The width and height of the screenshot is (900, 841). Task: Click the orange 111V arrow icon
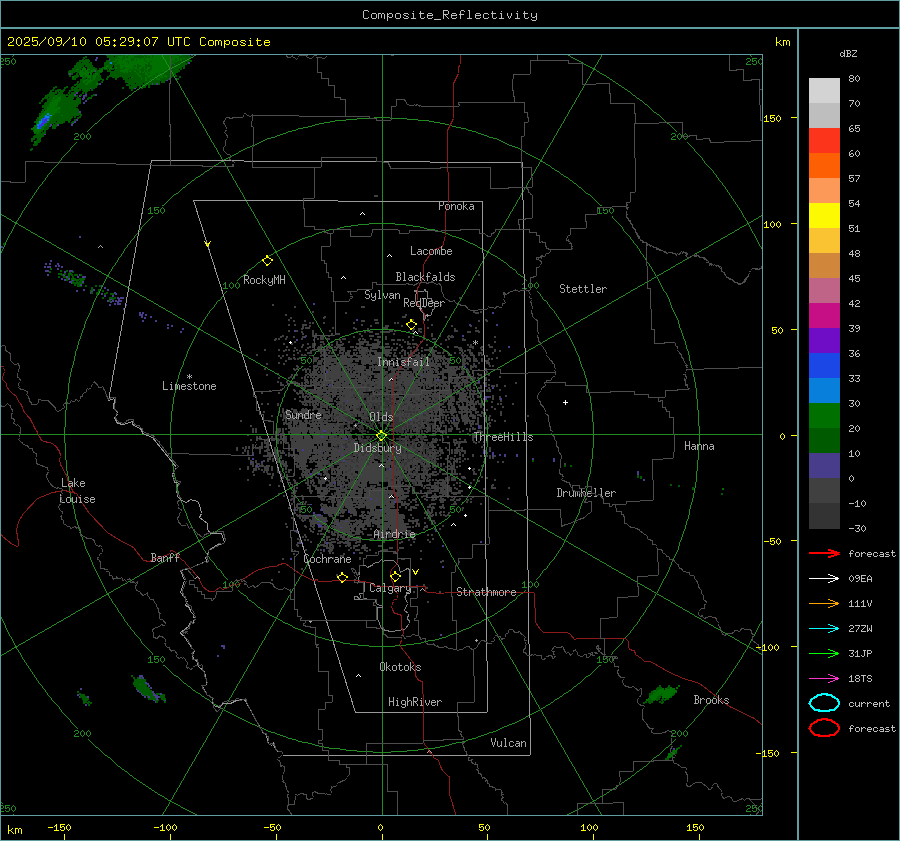(824, 603)
